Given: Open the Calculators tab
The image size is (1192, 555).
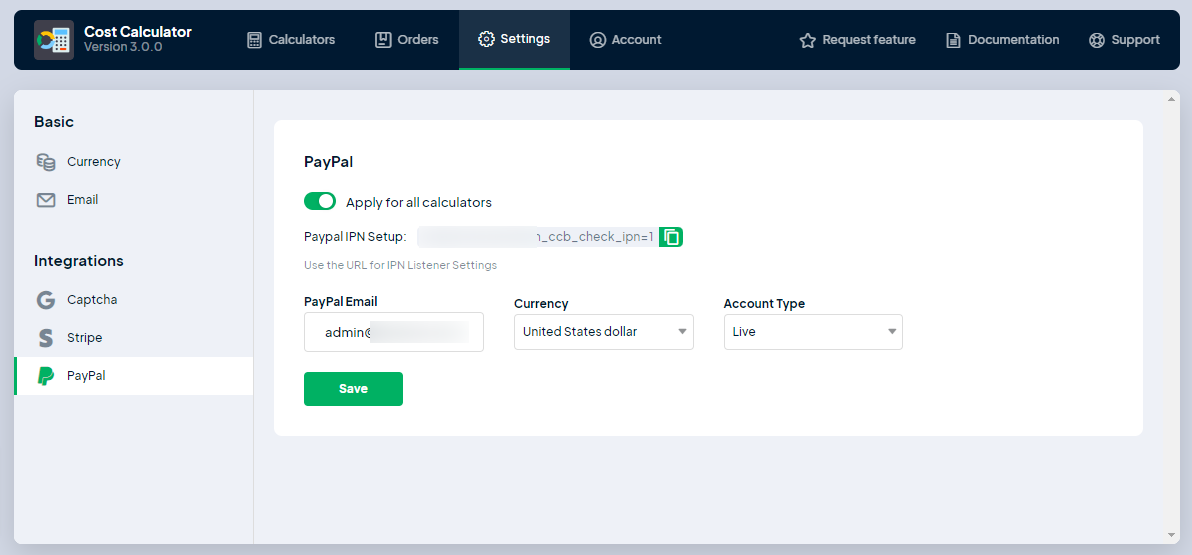Looking at the screenshot, I should point(291,40).
